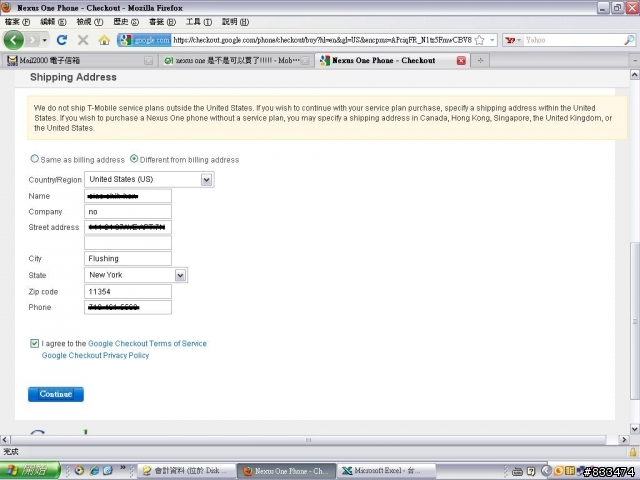Open the back/forward history dropdown arrow
This screenshot has width=640, height=480.
click(x=44, y=40)
